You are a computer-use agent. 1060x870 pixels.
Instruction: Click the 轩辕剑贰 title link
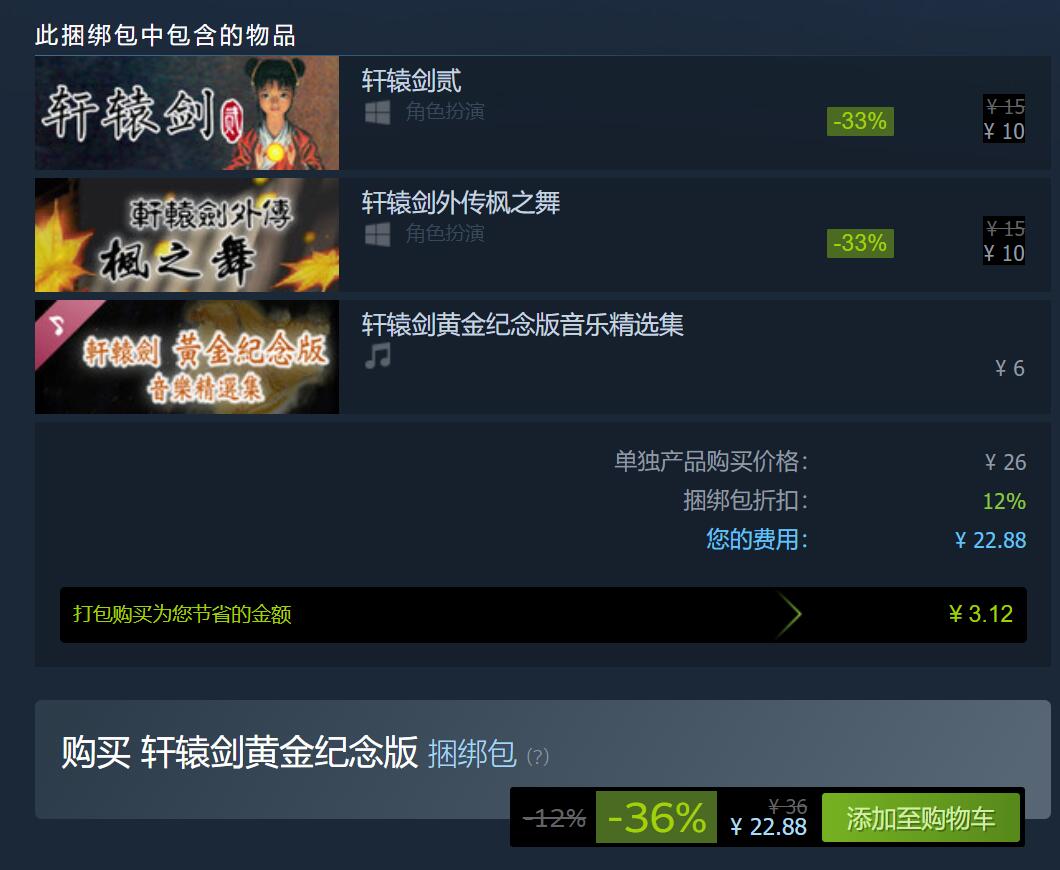tap(412, 80)
